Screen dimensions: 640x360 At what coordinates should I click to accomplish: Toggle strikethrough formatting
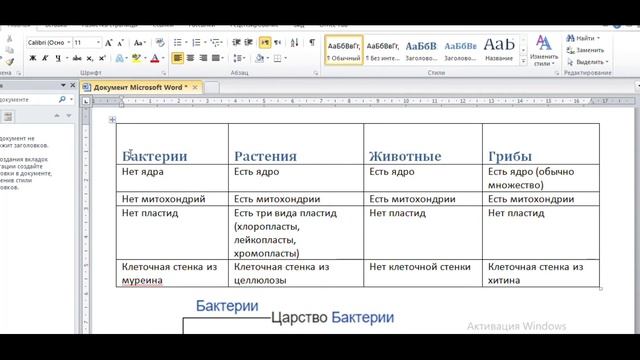point(77,58)
